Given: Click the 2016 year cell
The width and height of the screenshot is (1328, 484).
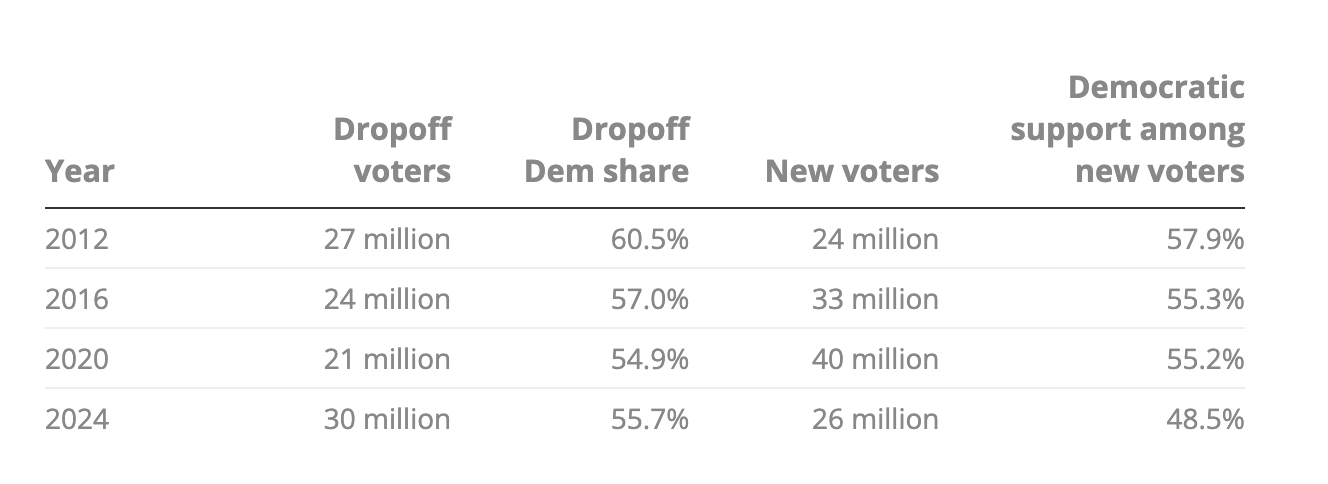Looking at the screenshot, I should click(x=77, y=299).
